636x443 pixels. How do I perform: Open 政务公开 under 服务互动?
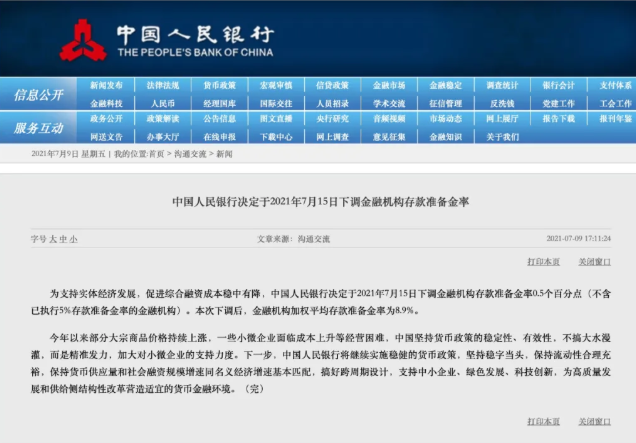click(x=106, y=119)
